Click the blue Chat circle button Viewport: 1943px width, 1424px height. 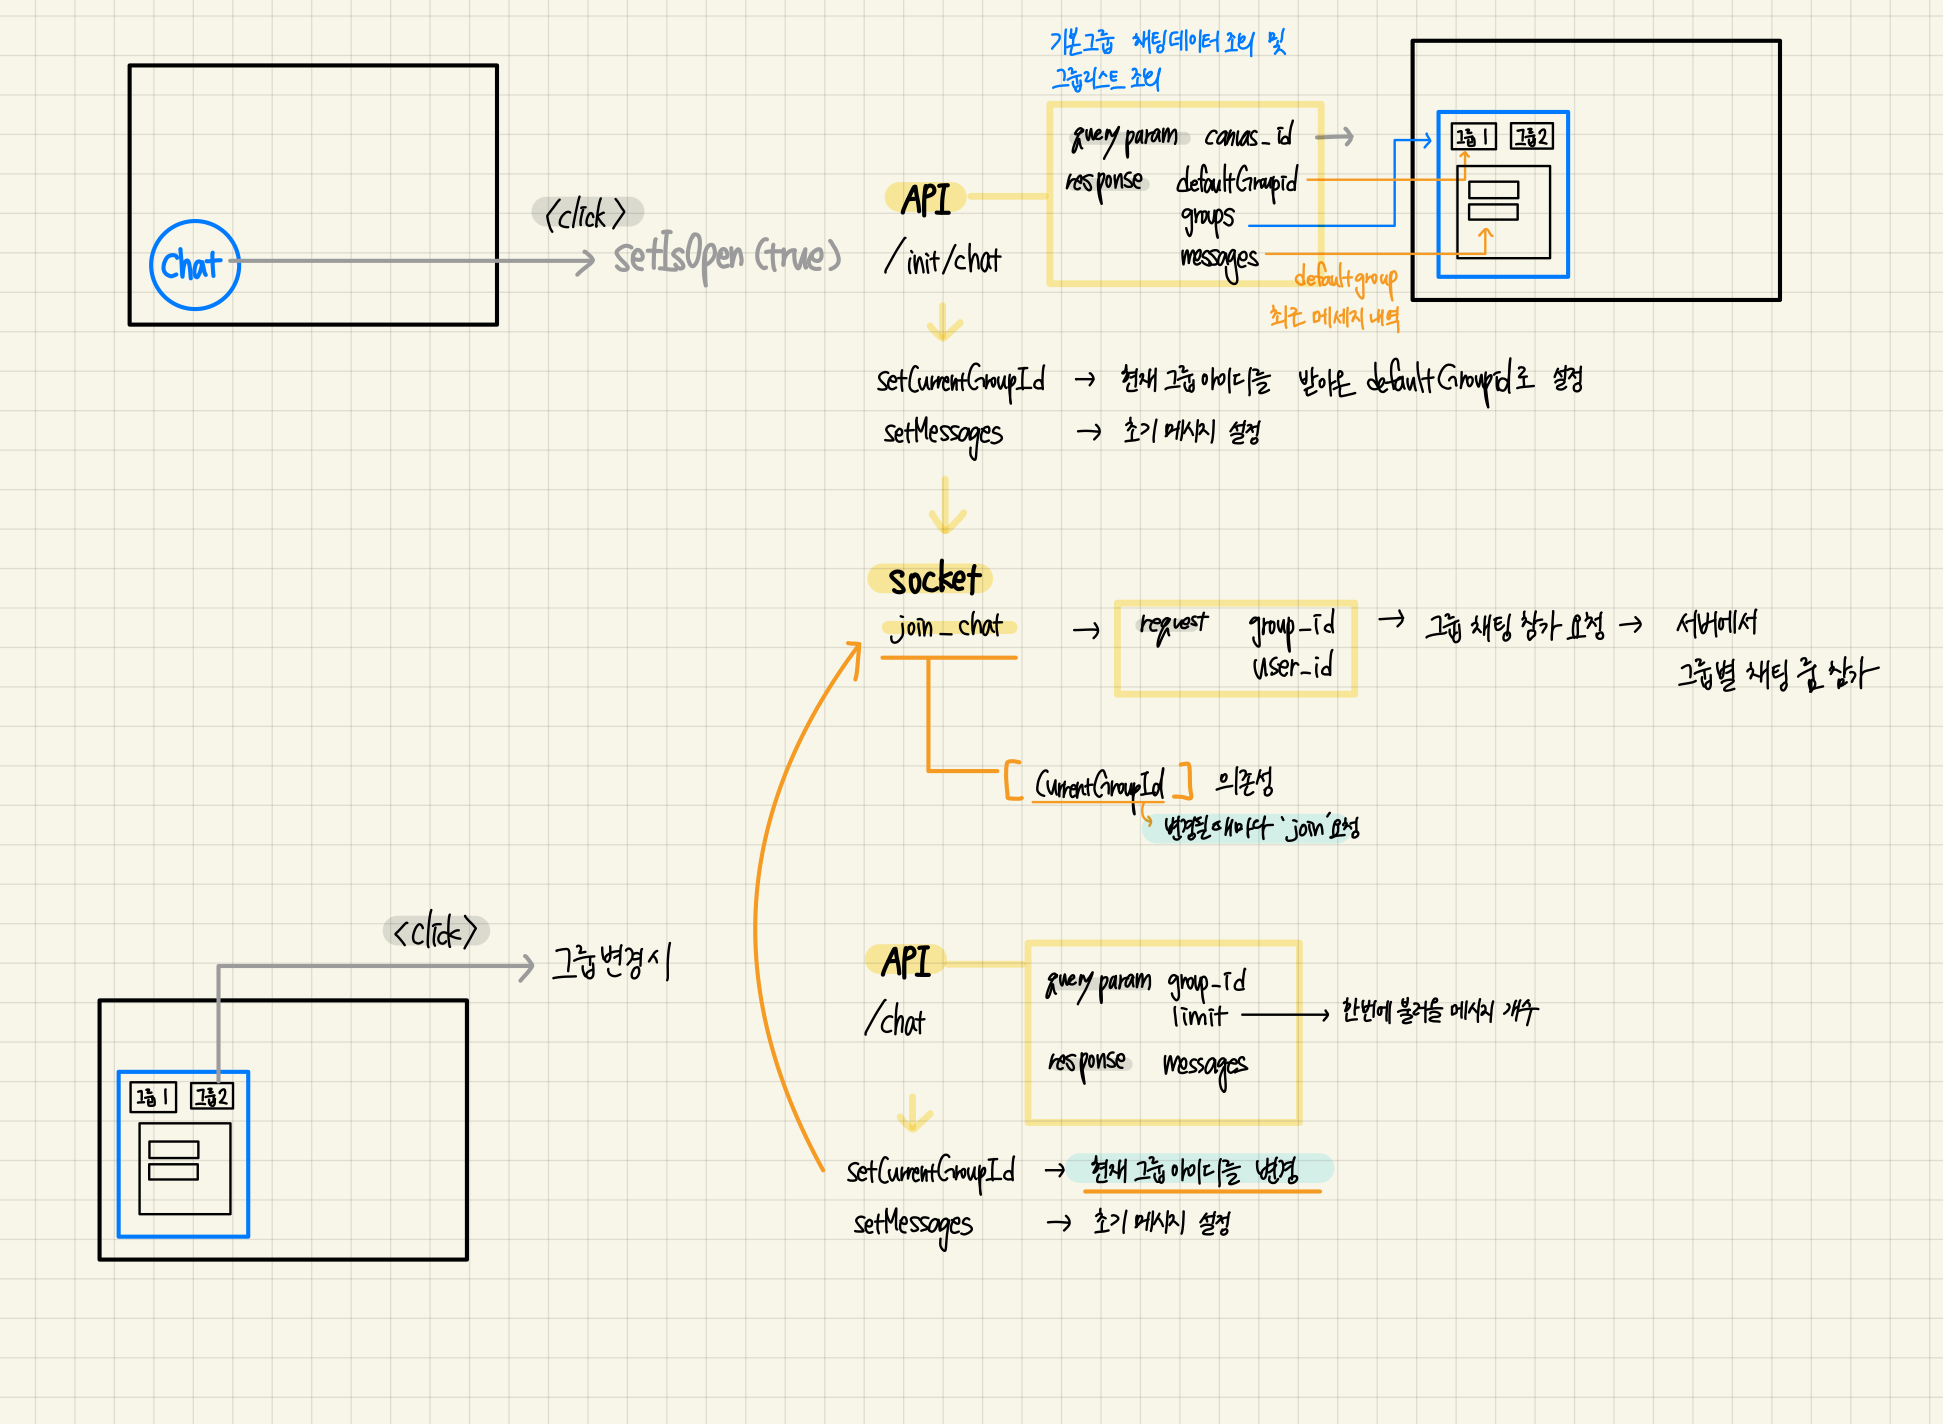click(x=194, y=265)
